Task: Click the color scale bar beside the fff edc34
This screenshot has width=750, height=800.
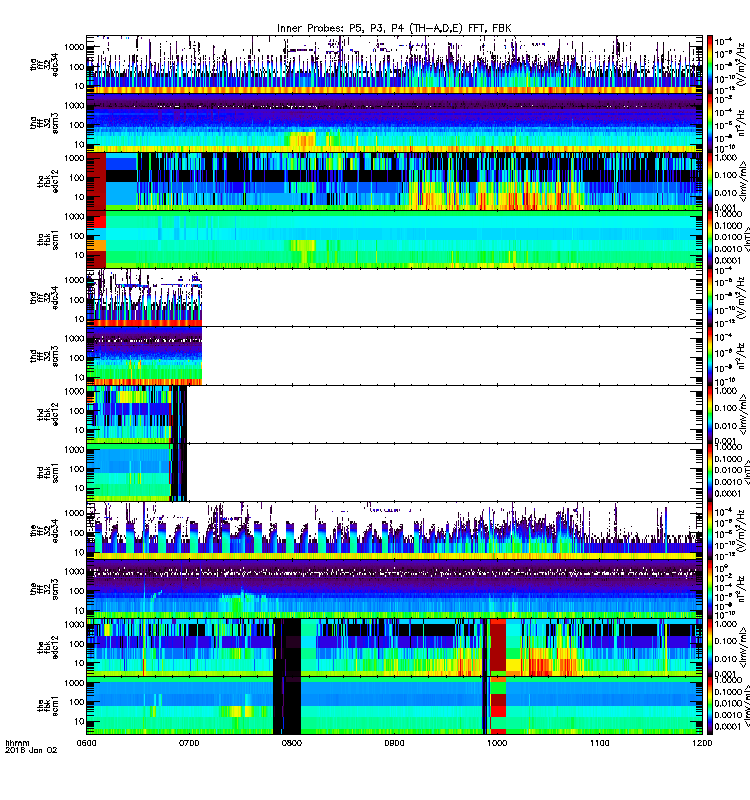Action: pos(710,531)
